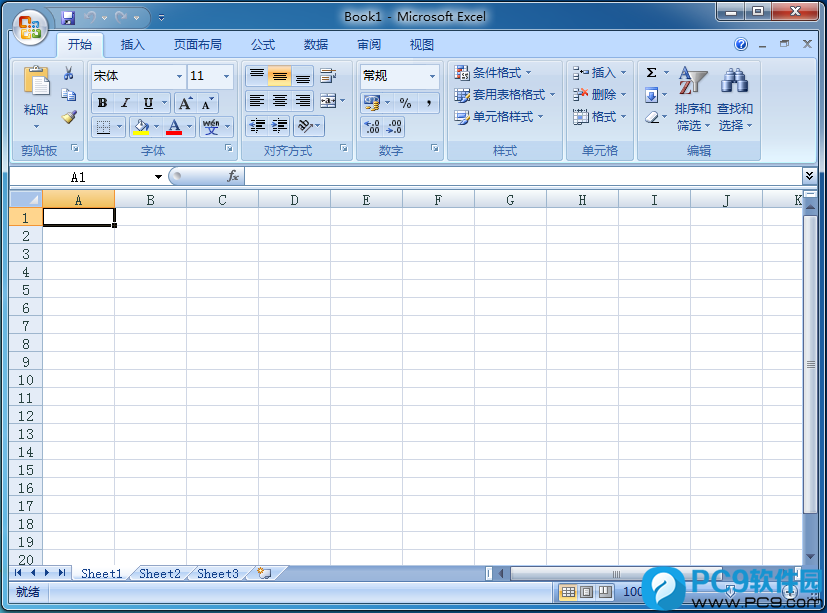The image size is (827, 613).
Task: Toggle bold formatting with B
Action: click(x=102, y=102)
